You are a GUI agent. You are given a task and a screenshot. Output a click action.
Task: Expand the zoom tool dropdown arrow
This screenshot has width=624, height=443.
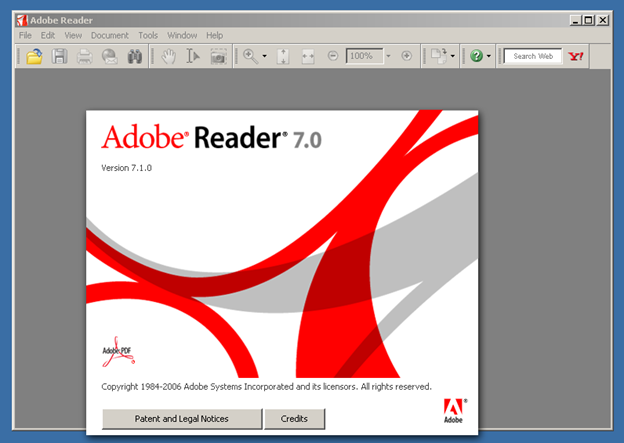(x=265, y=57)
